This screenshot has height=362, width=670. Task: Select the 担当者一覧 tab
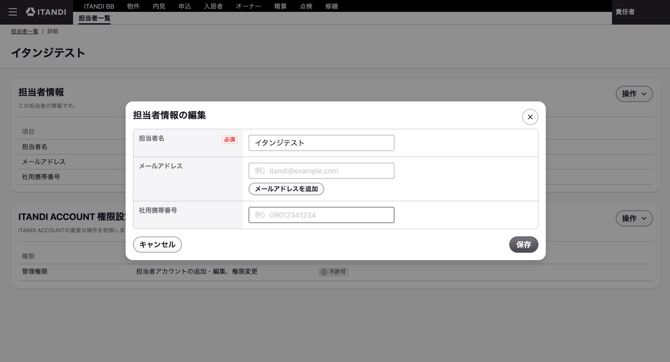(x=94, y=18)
